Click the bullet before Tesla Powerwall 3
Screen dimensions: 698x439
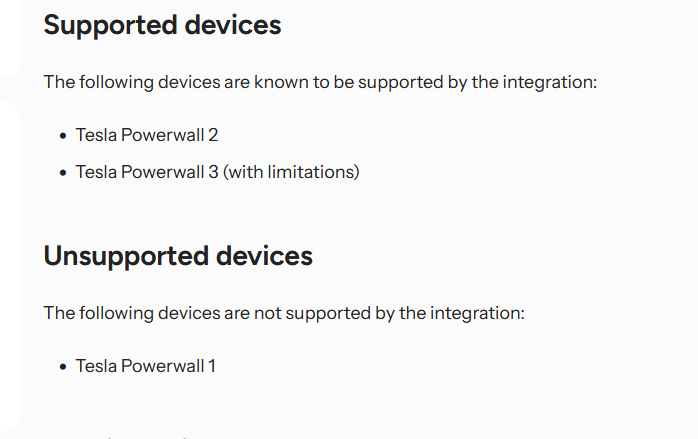(63, 173)
